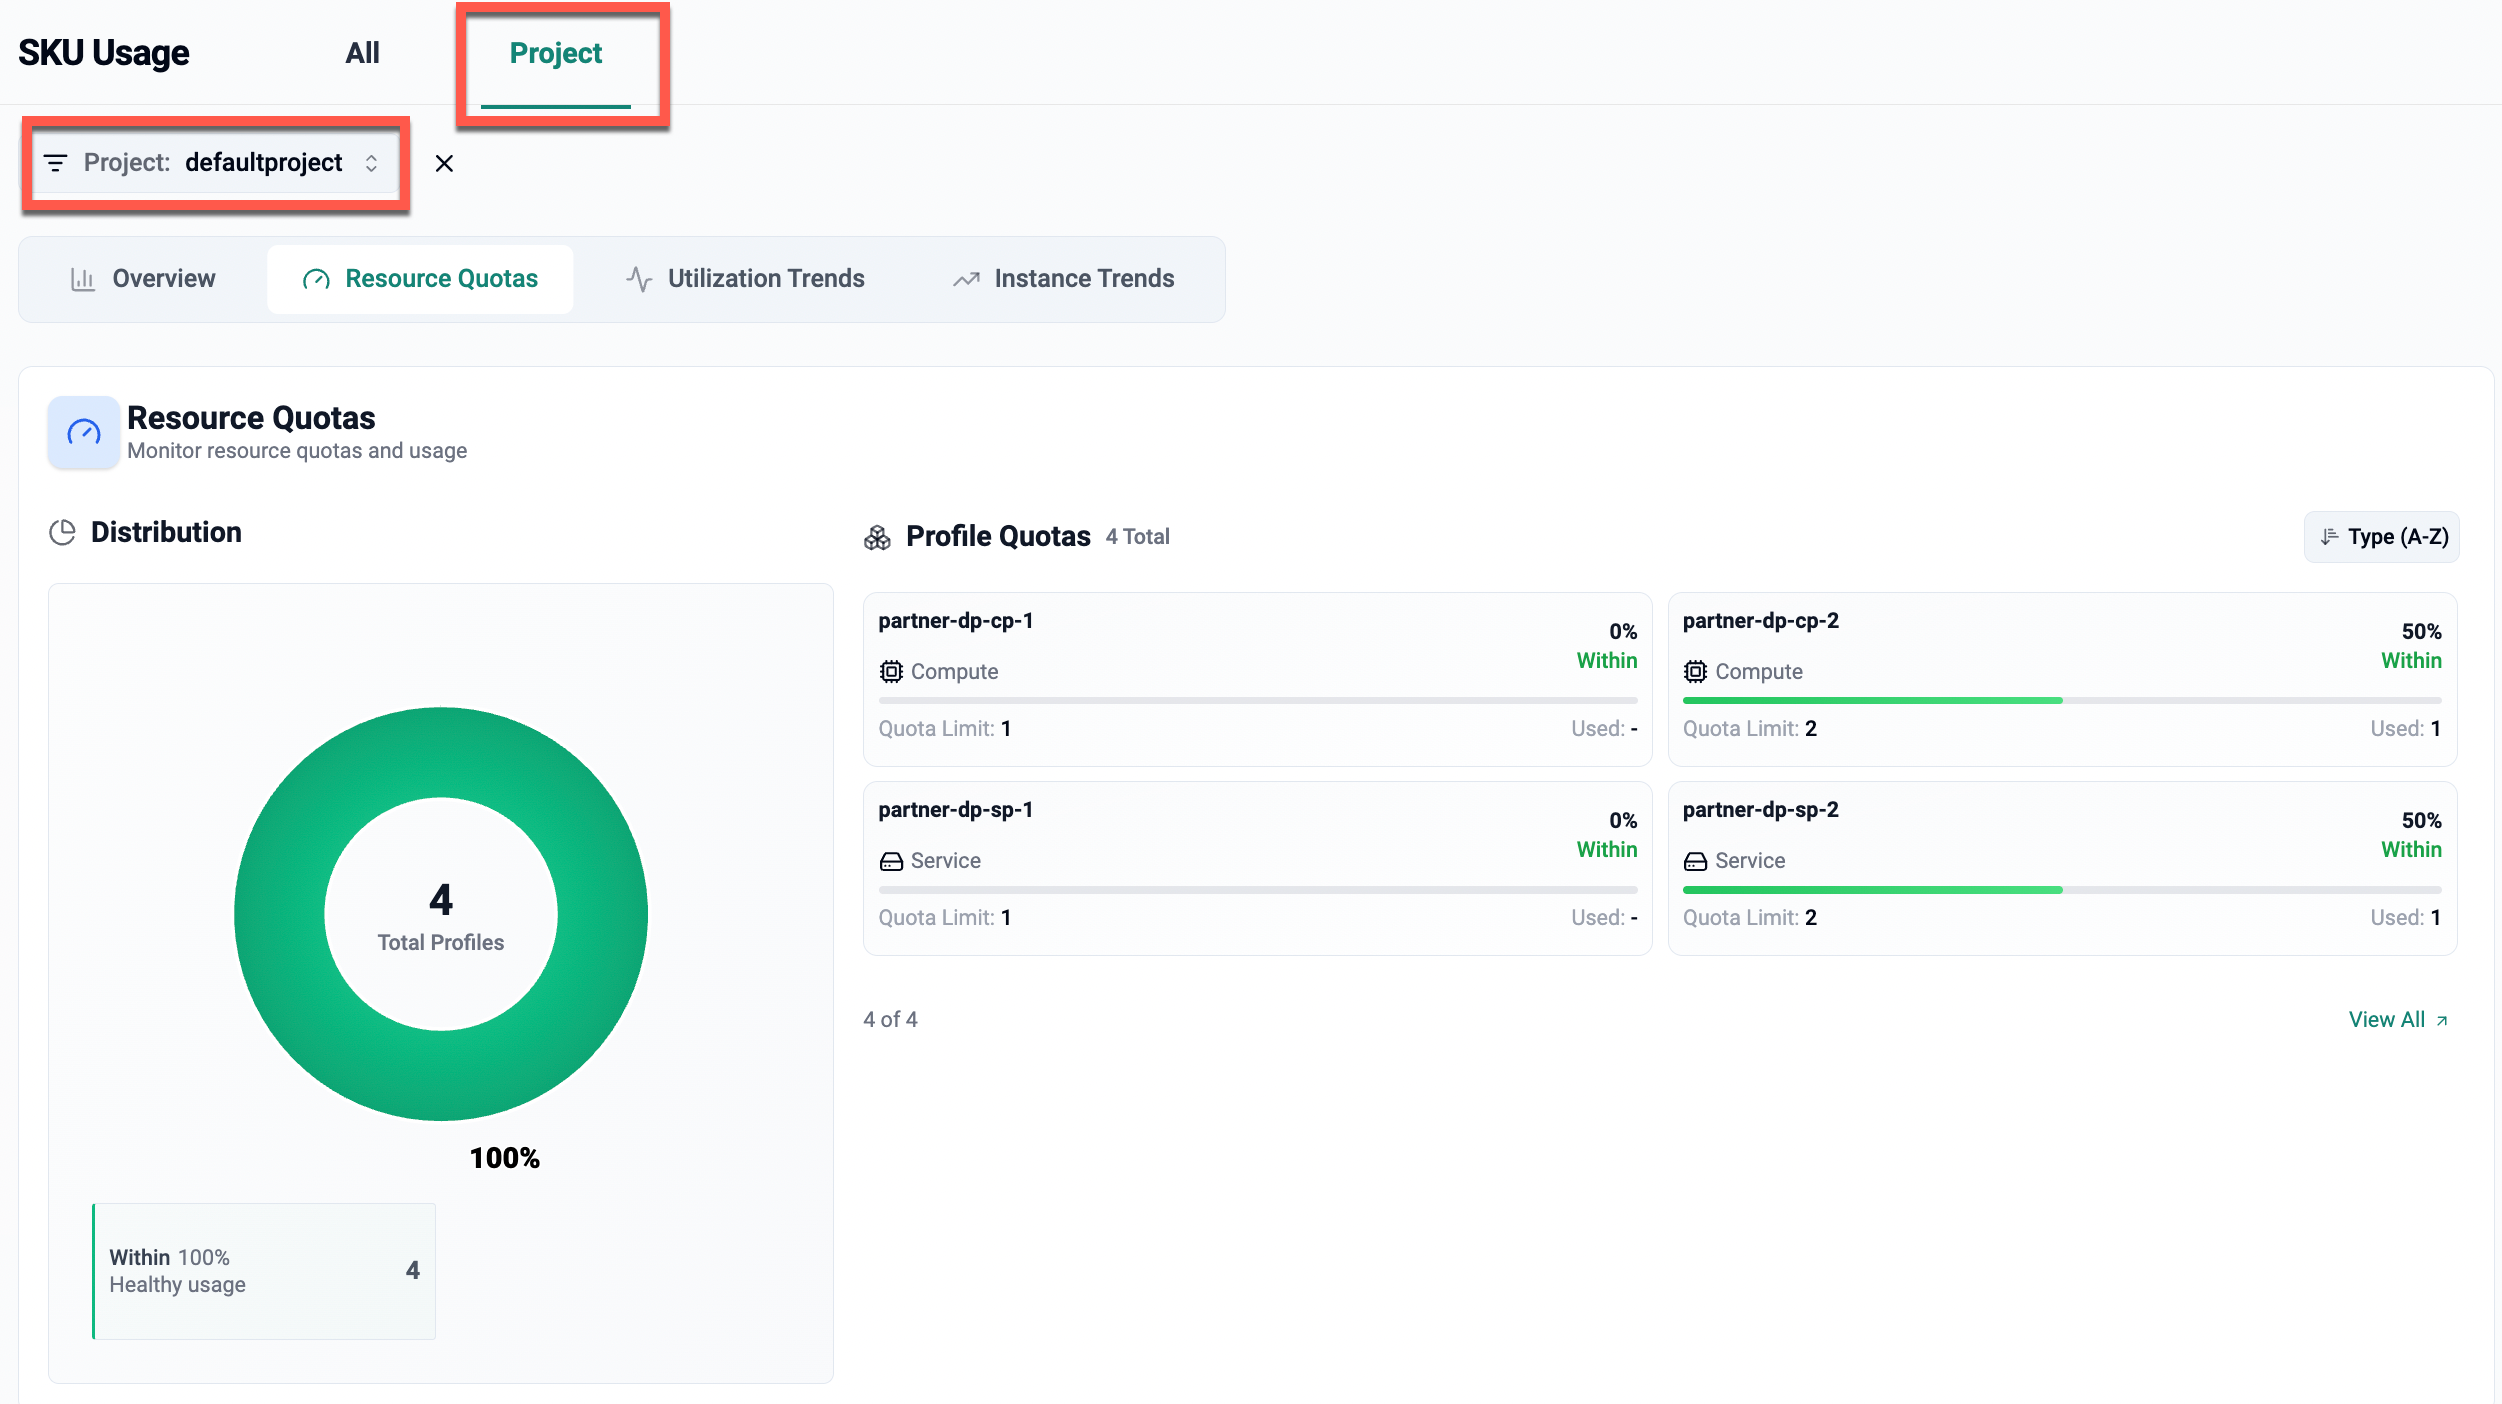This screenshot has height=1404, width=2502.
Task: Click the Profile Quotas cubes icon
Action: (877, 538)
